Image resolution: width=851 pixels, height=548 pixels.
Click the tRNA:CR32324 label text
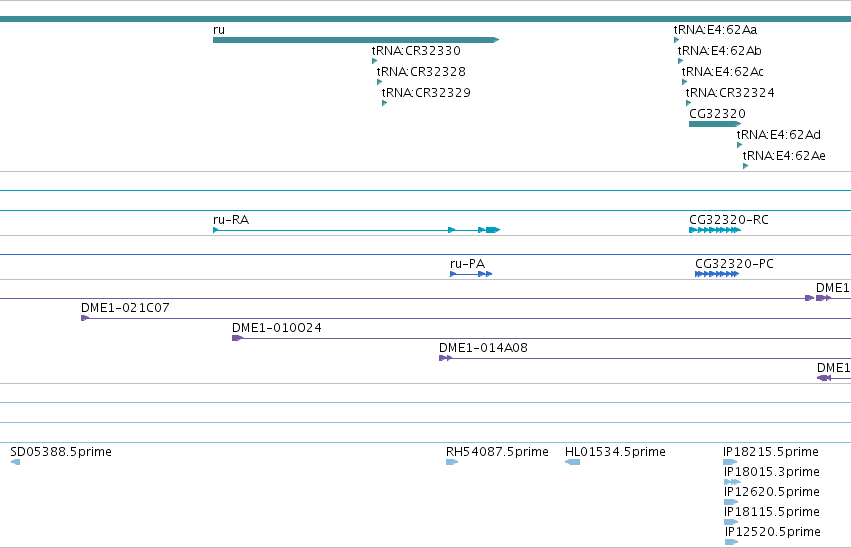pyautogui.click(x=731, y=93)
